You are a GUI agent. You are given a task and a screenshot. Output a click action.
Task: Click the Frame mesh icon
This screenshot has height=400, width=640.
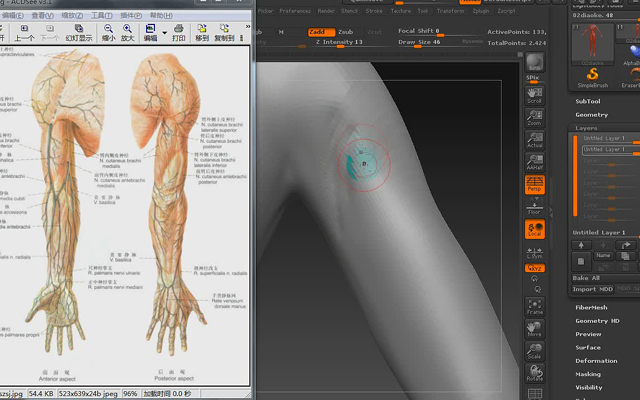534,307
